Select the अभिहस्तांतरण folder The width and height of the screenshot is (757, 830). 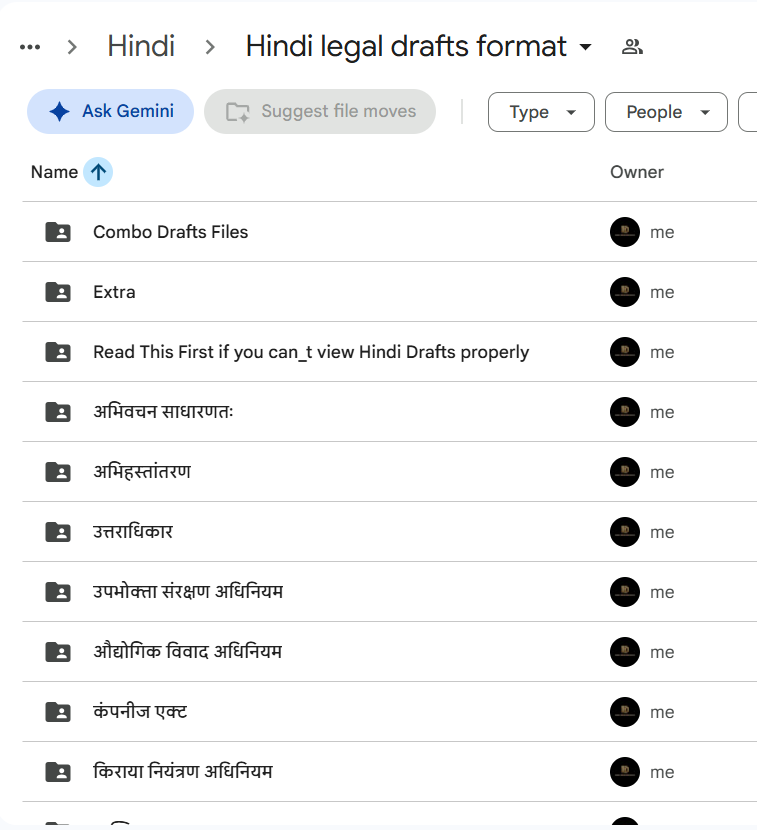tap(142, 472)
